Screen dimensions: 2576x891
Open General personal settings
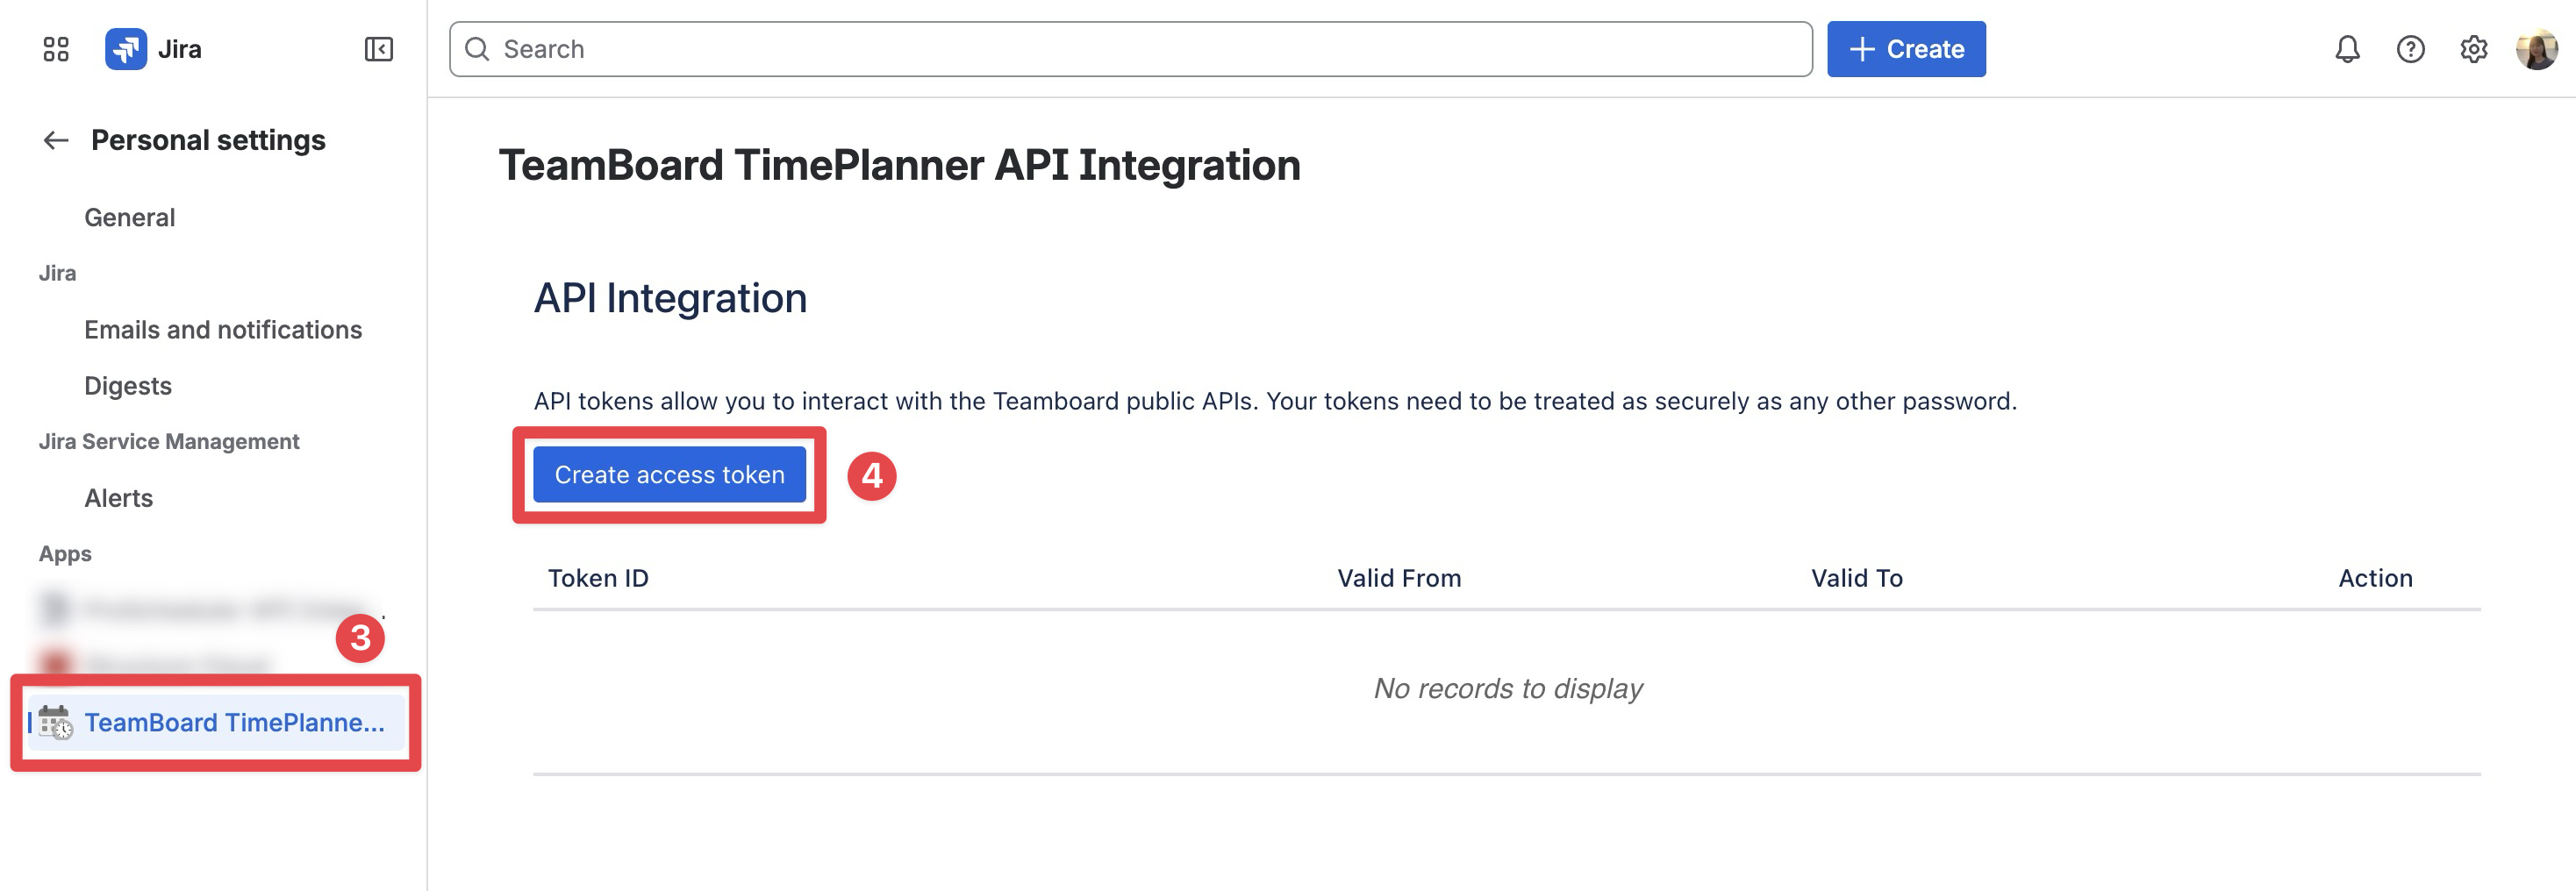coord(129,217)
